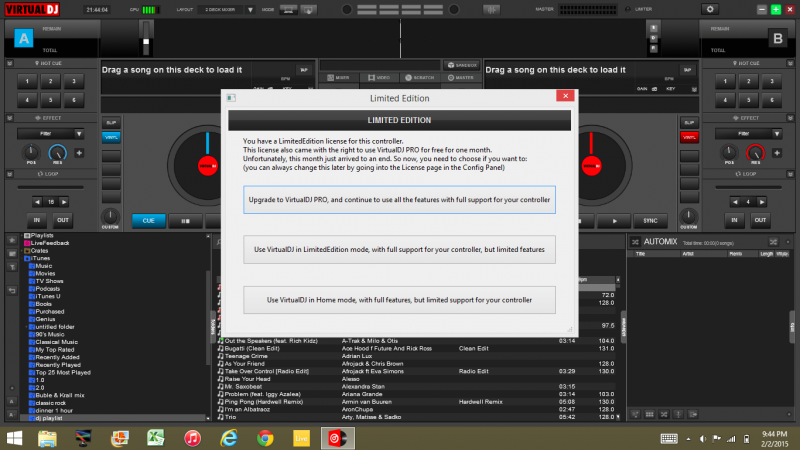Click TAP button on deck B
Viewport: 800px width, 450px height.
pyautogui.click(x=687, y=70)
